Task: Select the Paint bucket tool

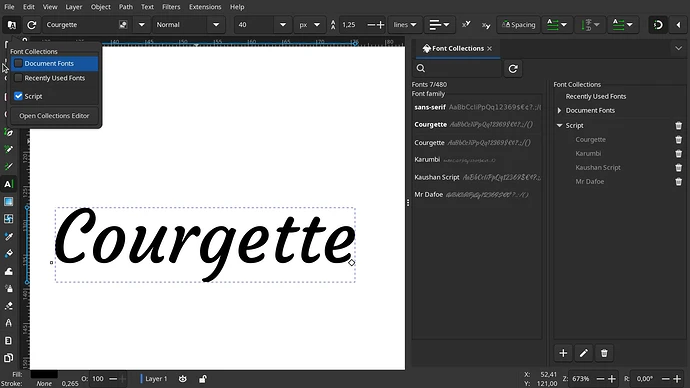Action: tap(8, 253)
